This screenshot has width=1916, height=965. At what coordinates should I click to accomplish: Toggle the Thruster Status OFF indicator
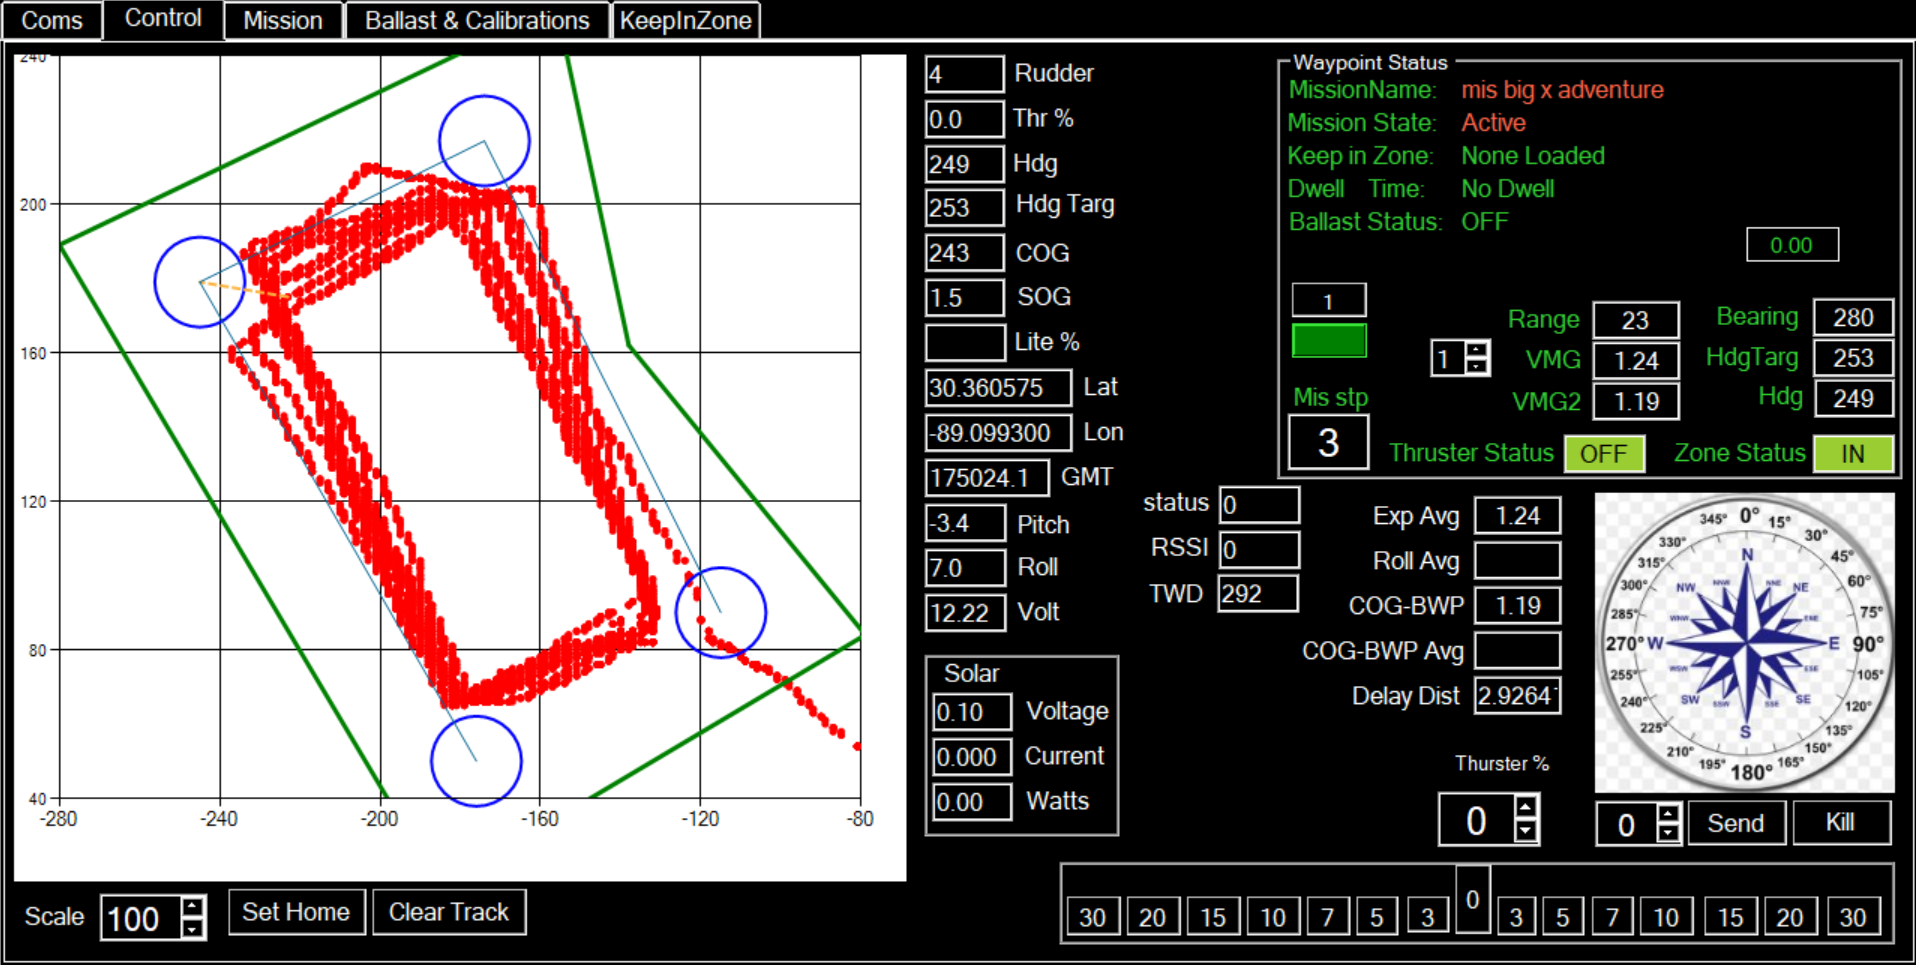(1603, 454)
